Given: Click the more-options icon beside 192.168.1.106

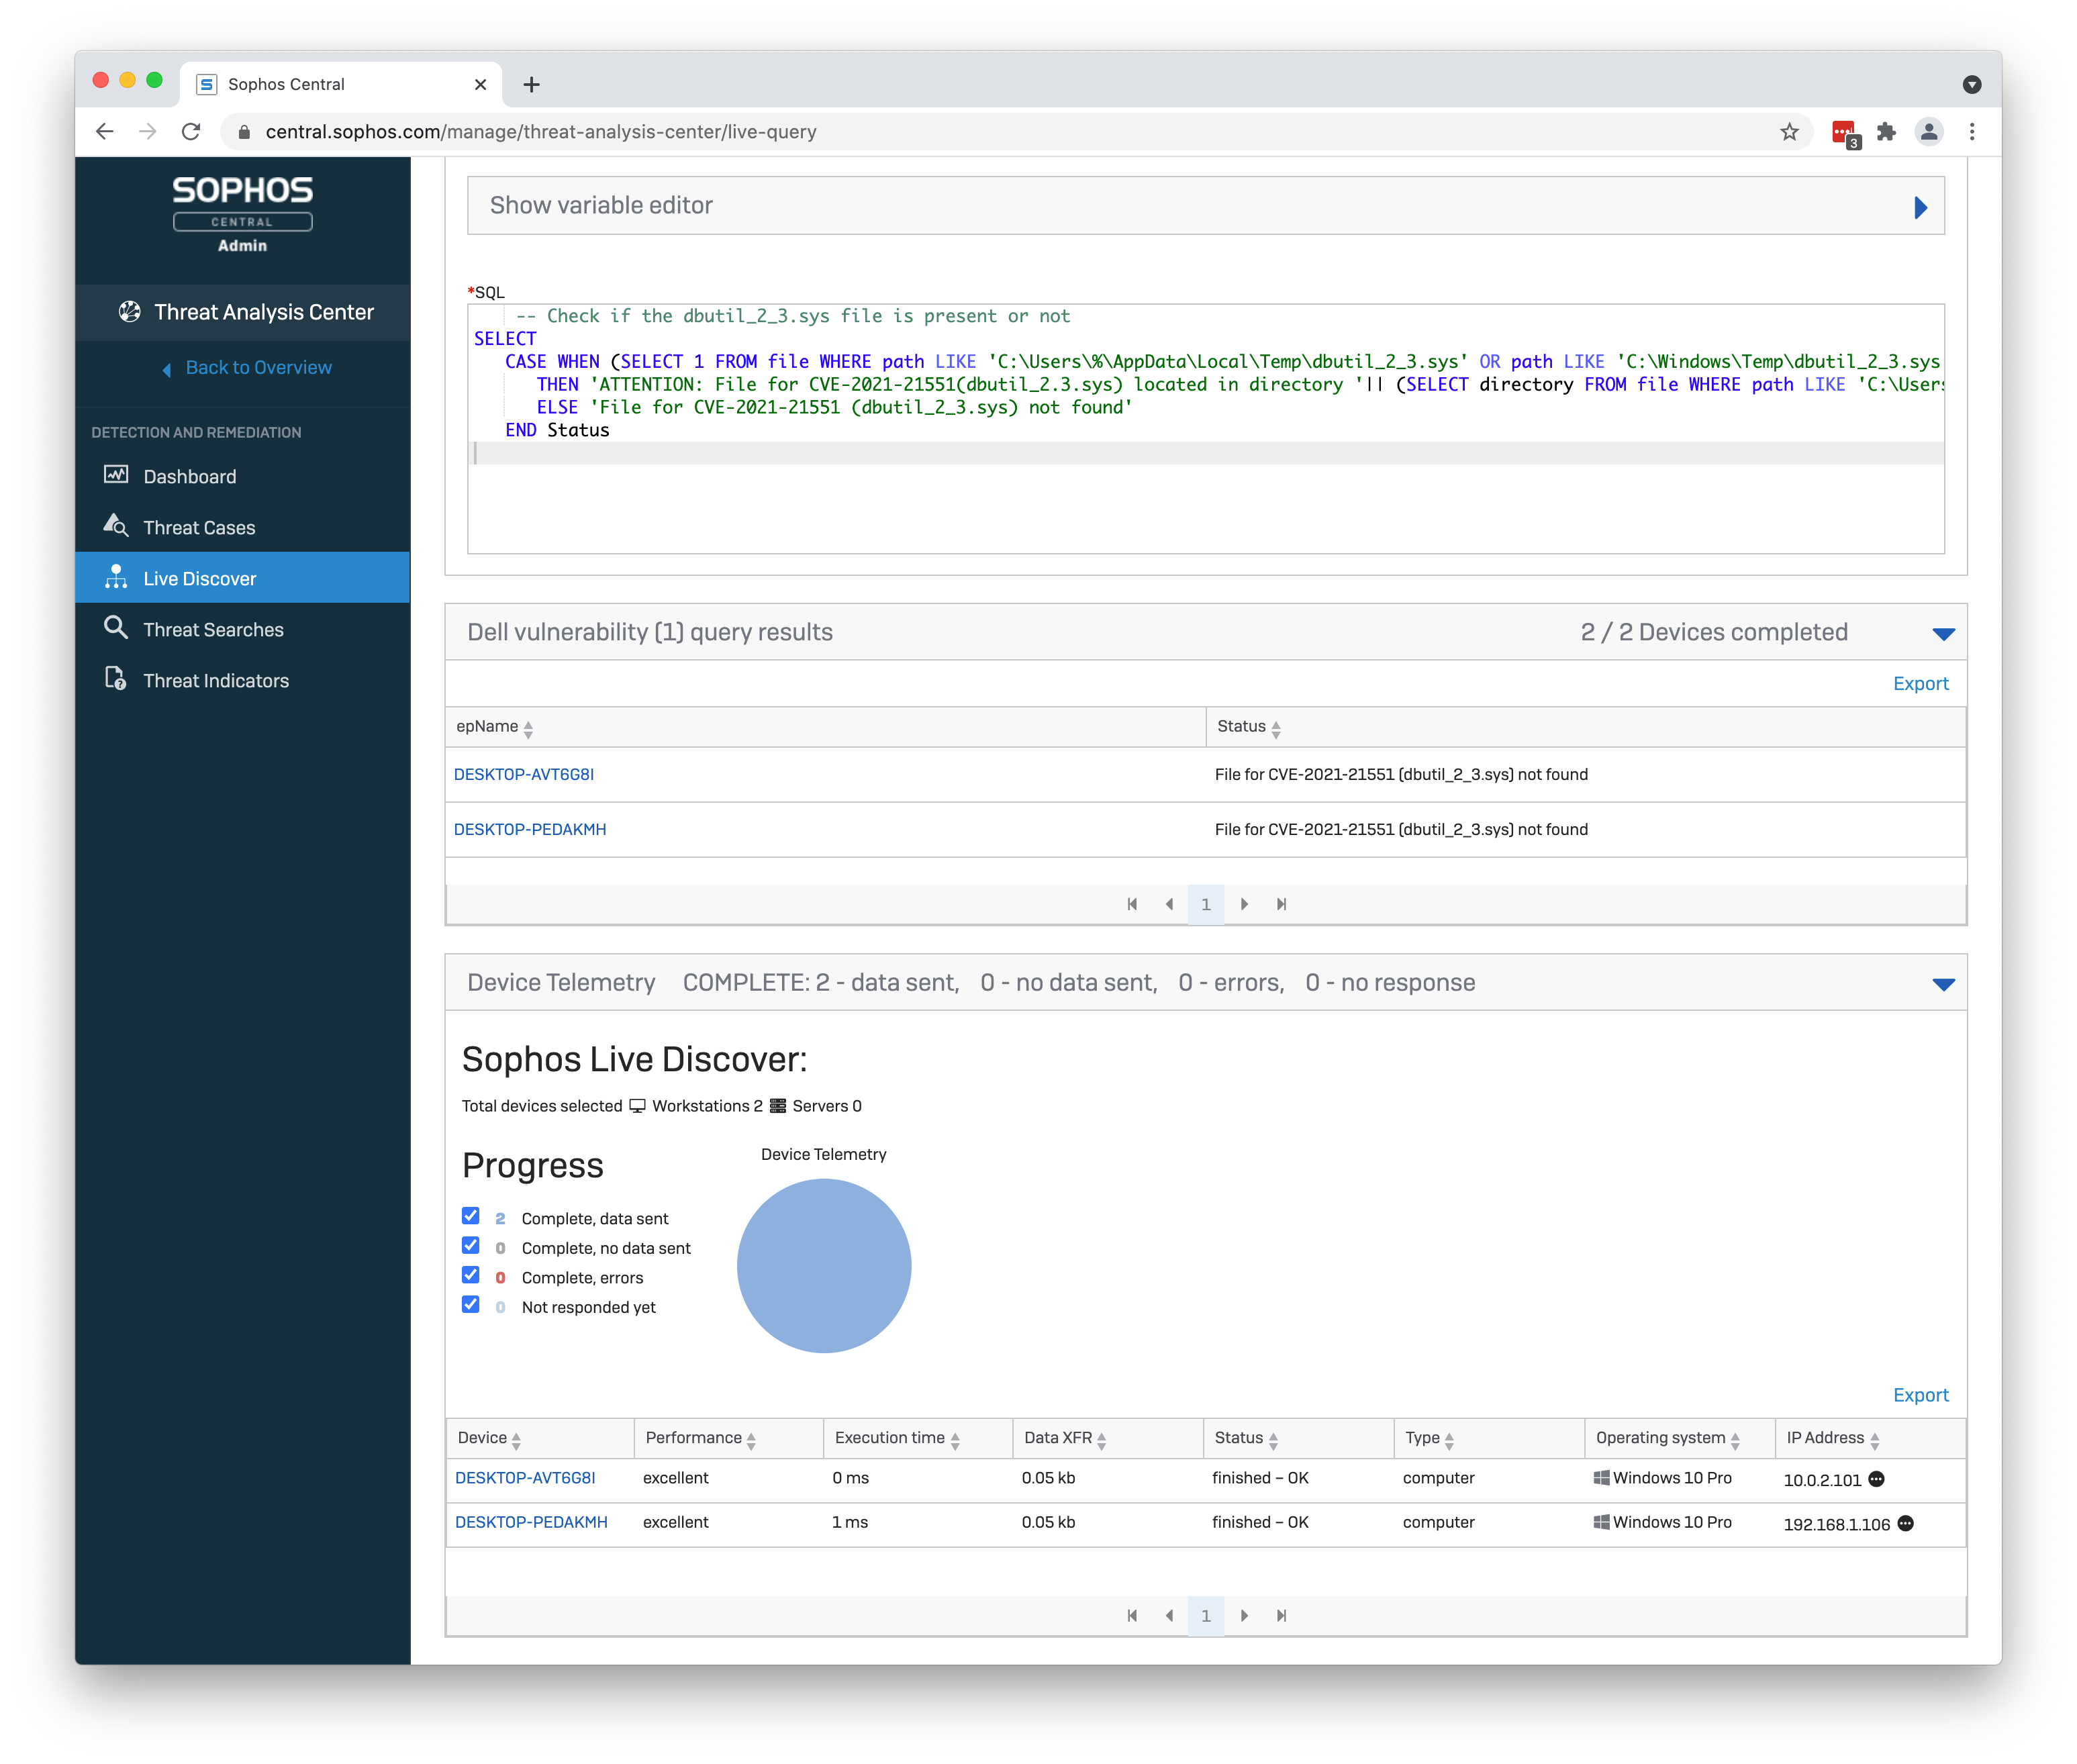Looking at the screenshot, I should 1906,1523.
